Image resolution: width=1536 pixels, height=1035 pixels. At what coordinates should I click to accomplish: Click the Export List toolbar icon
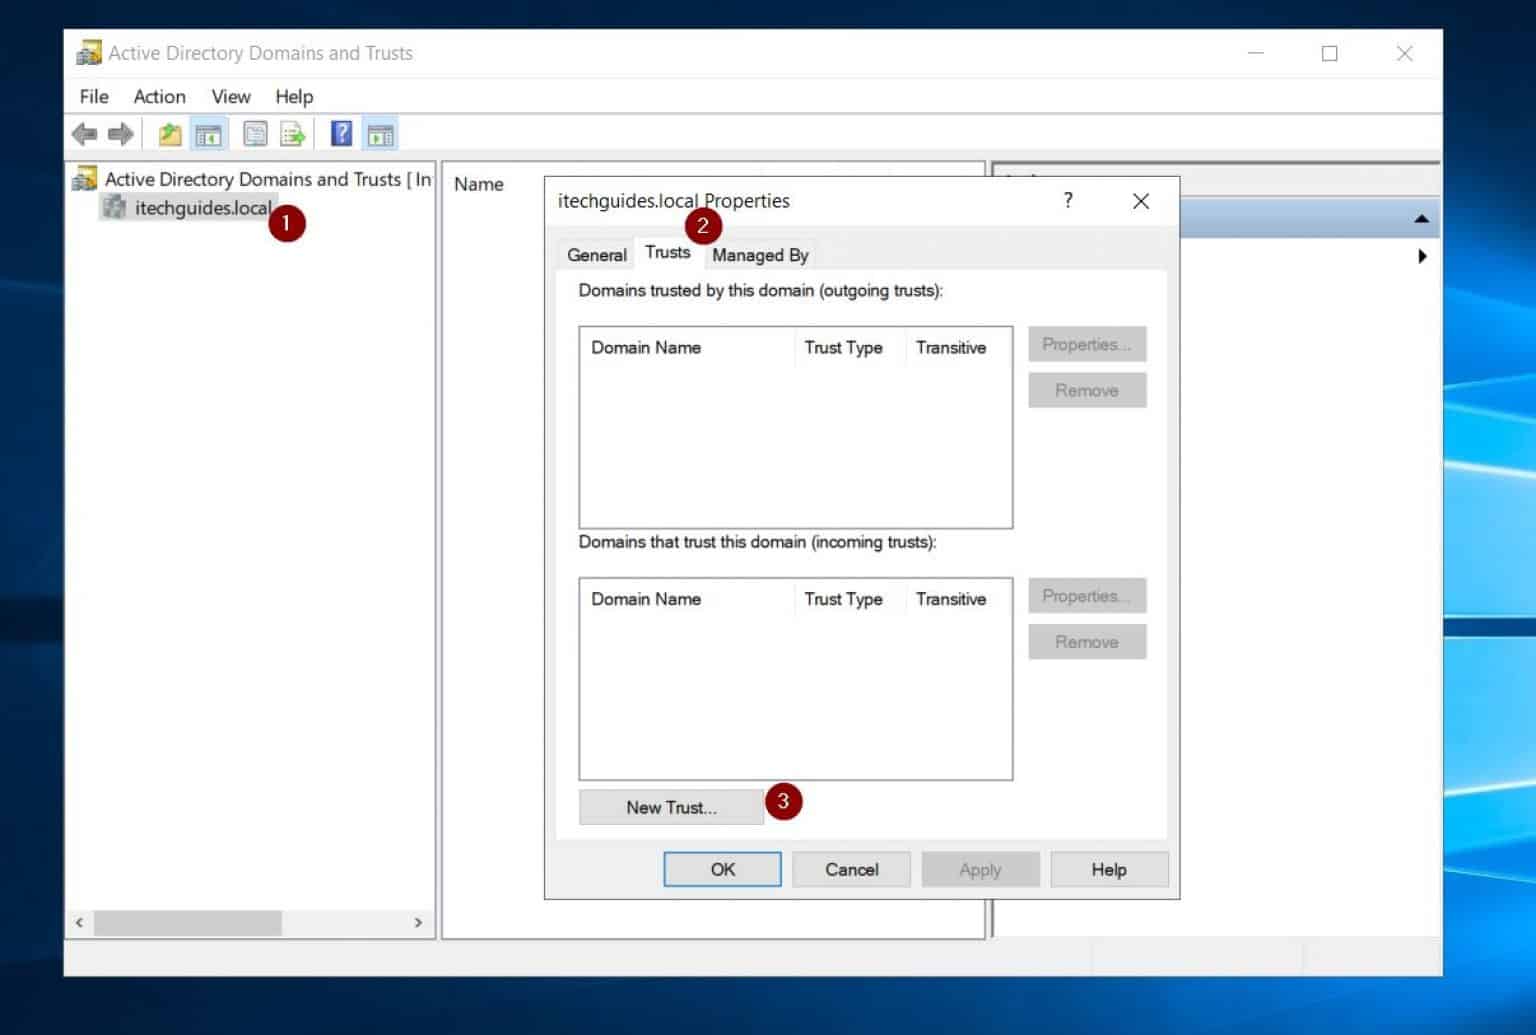[292, 132]
